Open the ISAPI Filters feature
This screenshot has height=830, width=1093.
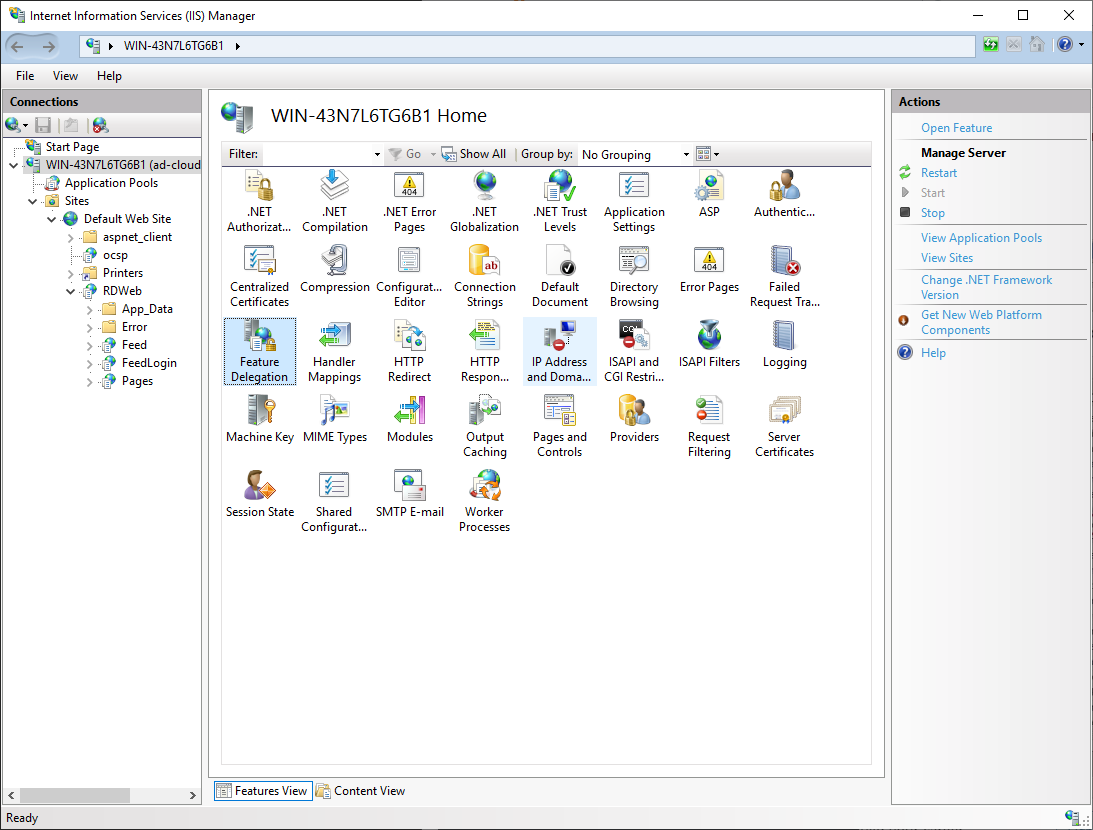point(709,344)
